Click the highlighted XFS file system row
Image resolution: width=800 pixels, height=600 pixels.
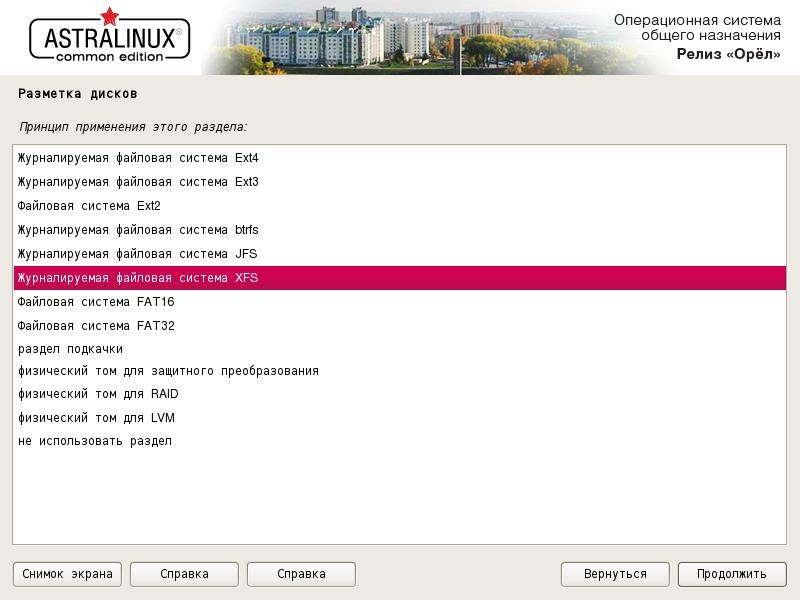click(138, 278)
